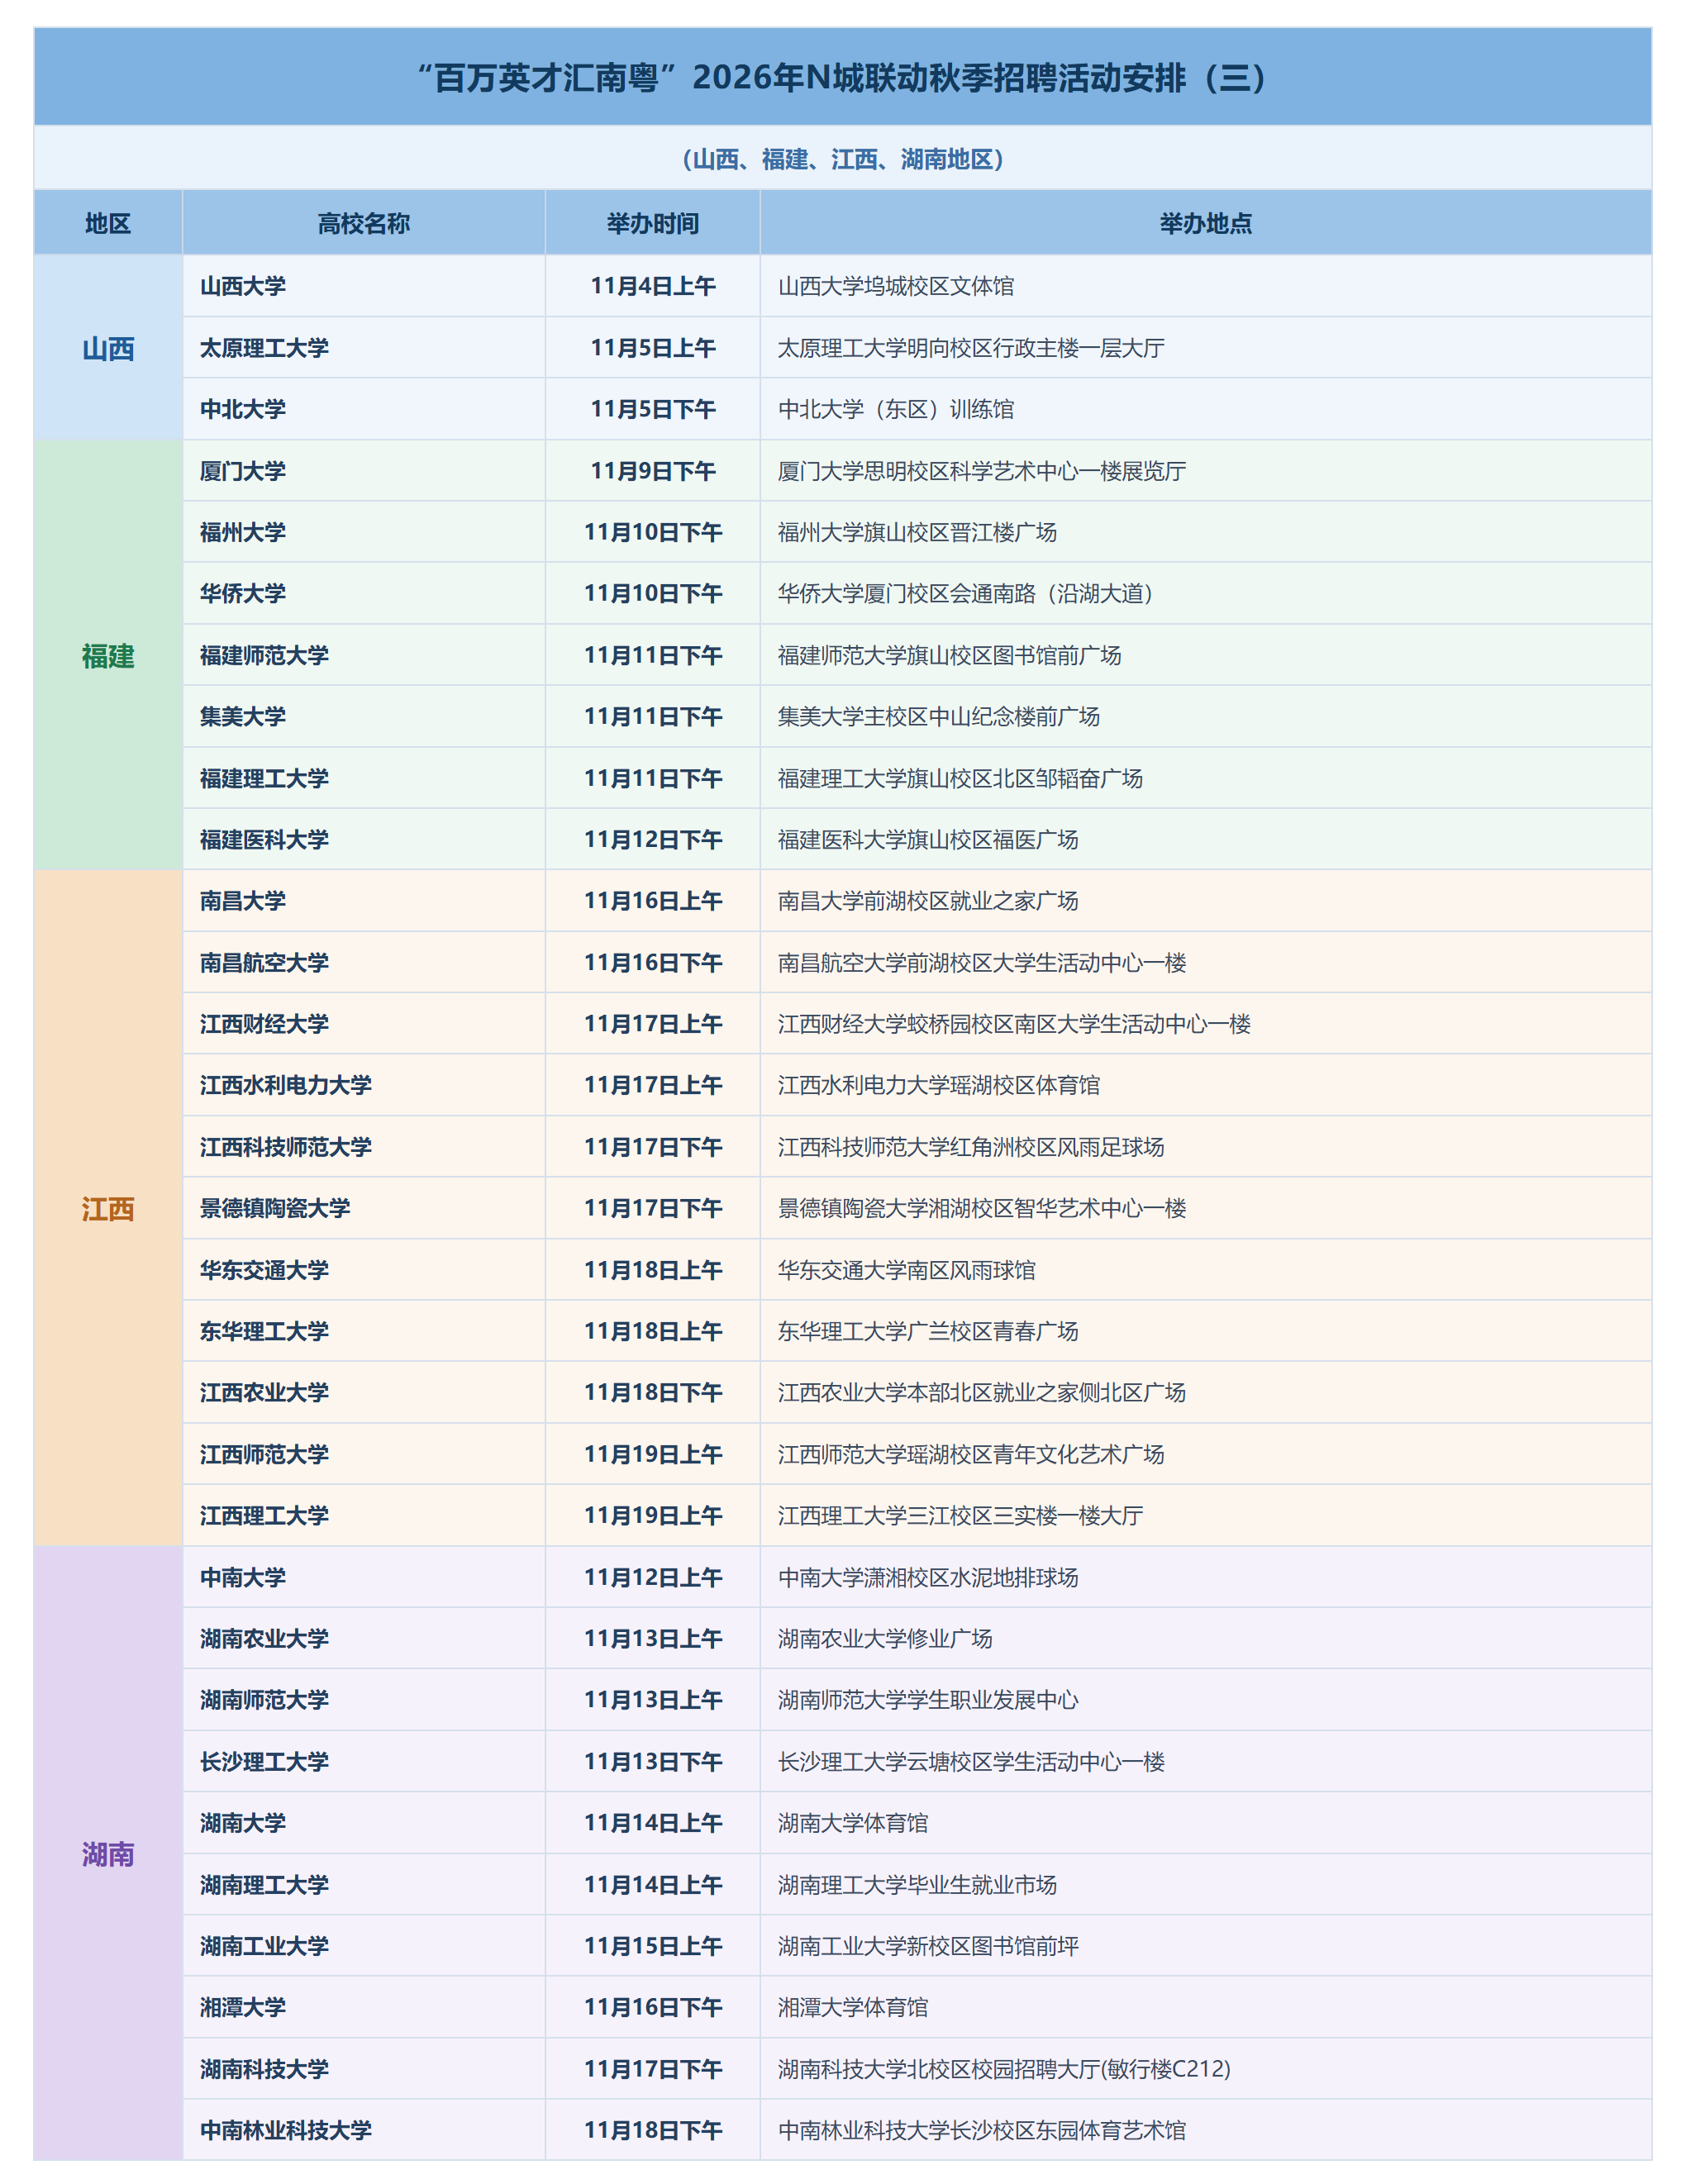Click the 江西财经大学 school name
Image resolution: width=1686 pixels, height=2184 pixels.
(264, 1023)
